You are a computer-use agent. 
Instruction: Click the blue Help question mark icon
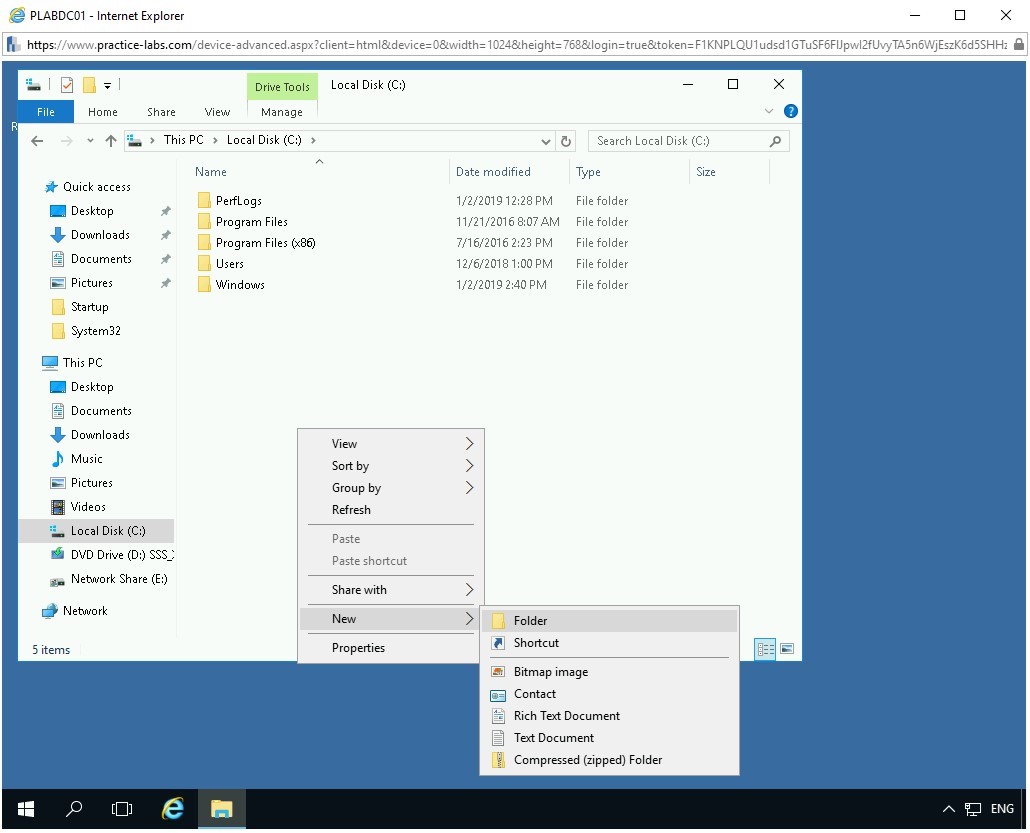click(791, 111)
